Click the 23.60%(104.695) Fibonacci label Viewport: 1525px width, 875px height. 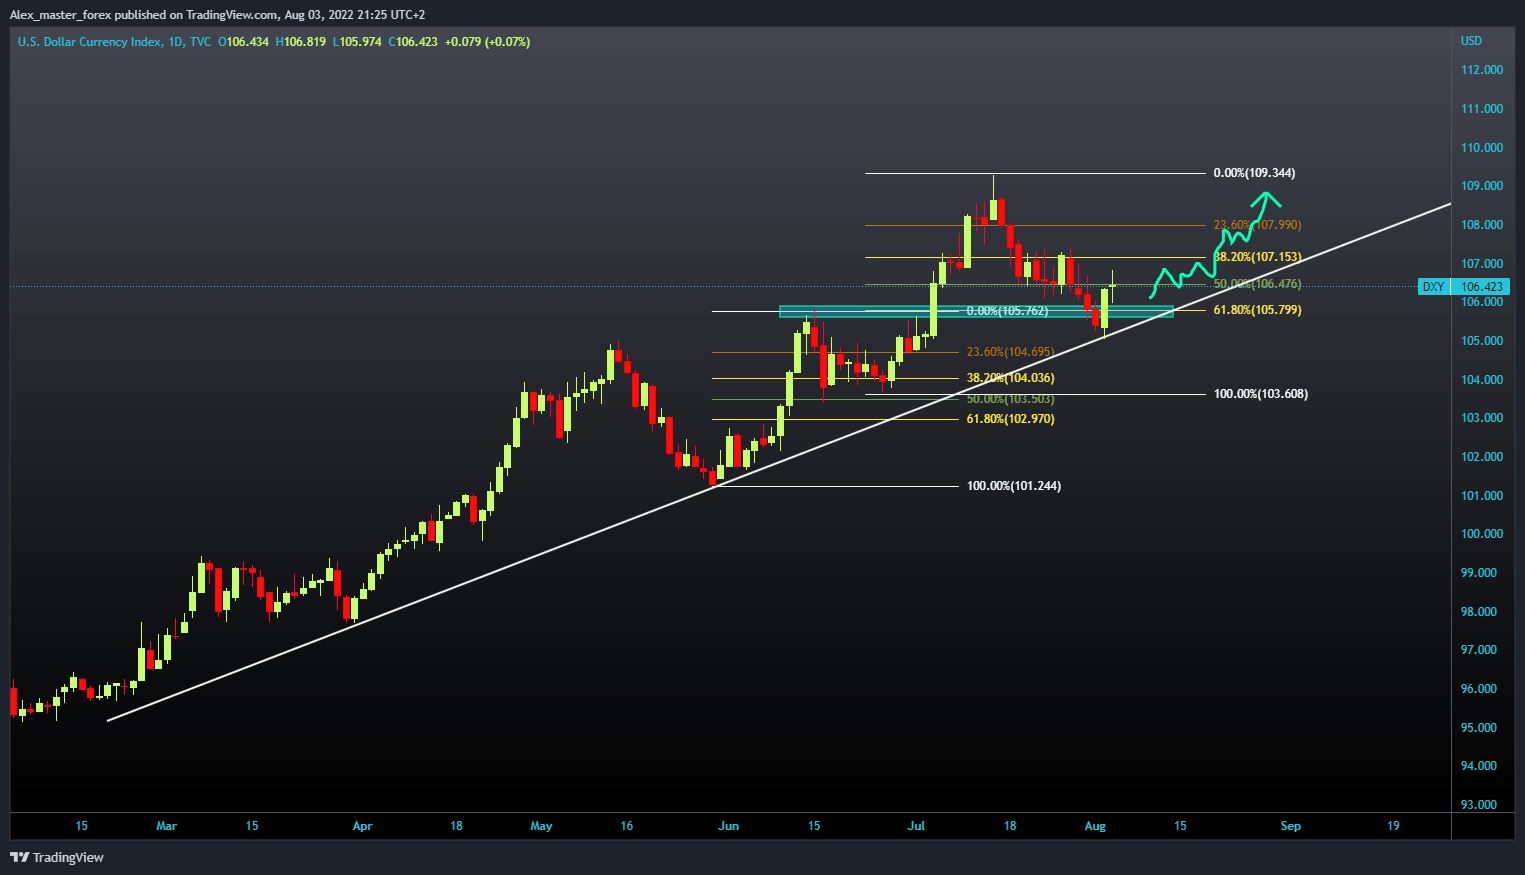tap(1010, 352)
